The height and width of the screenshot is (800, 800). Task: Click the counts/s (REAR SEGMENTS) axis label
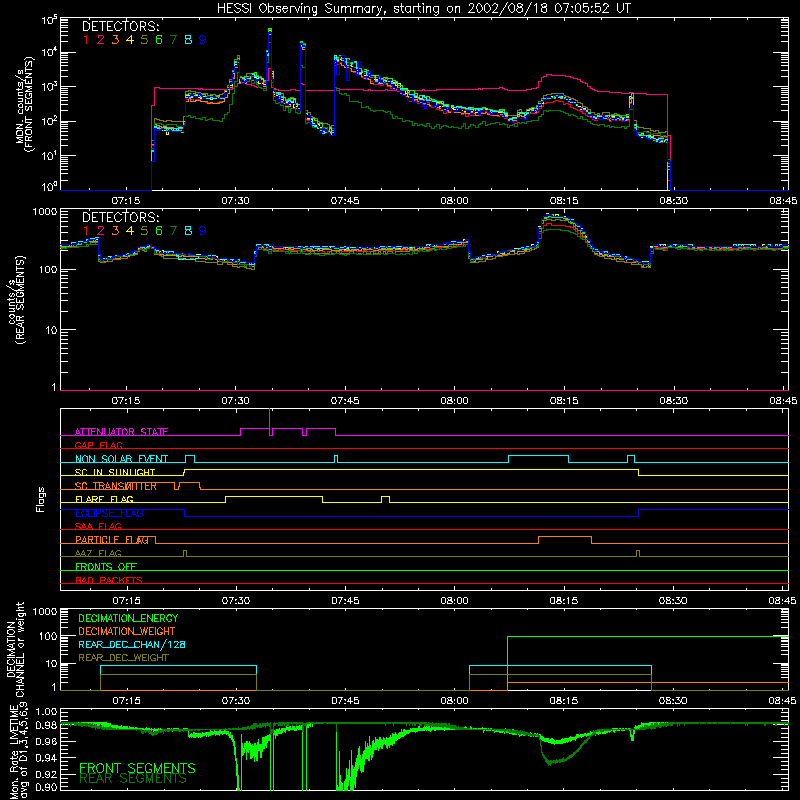[x=18, y=300]
